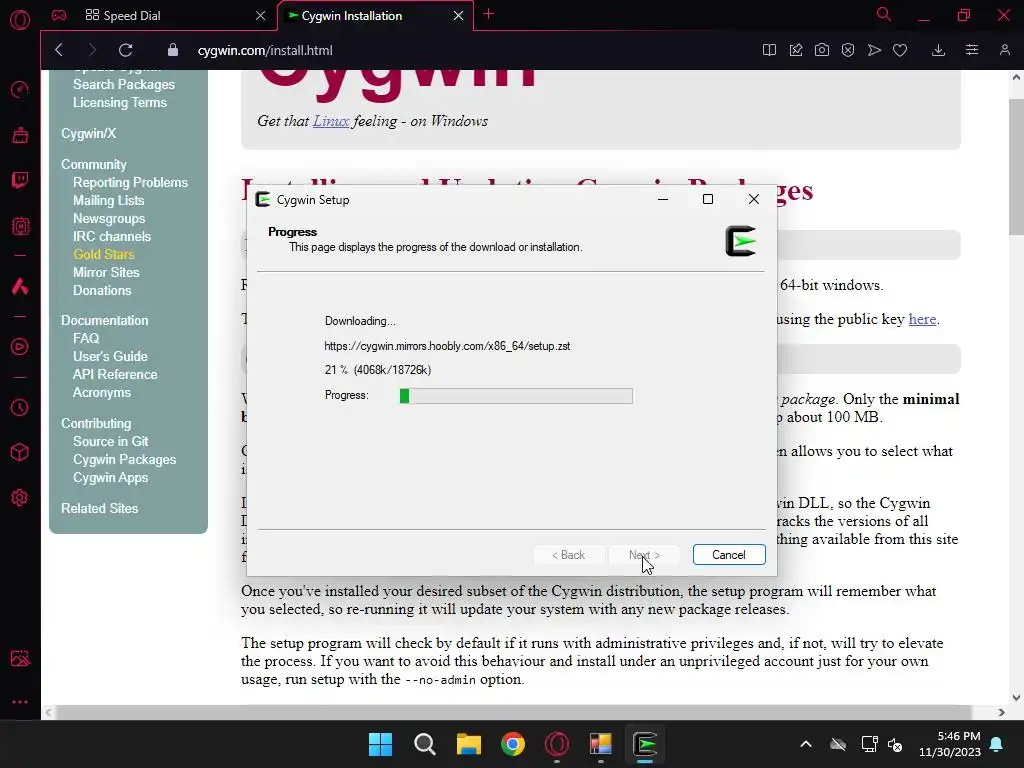The width and height of the screenshot is (1024, 768).
Task: Open Licensing Terms link
Action: click(x=120, y=103)
